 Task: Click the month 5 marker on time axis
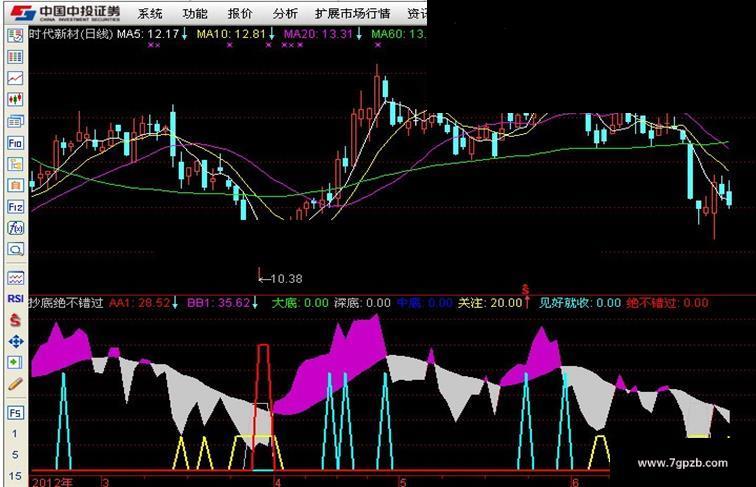pos(403,482)
